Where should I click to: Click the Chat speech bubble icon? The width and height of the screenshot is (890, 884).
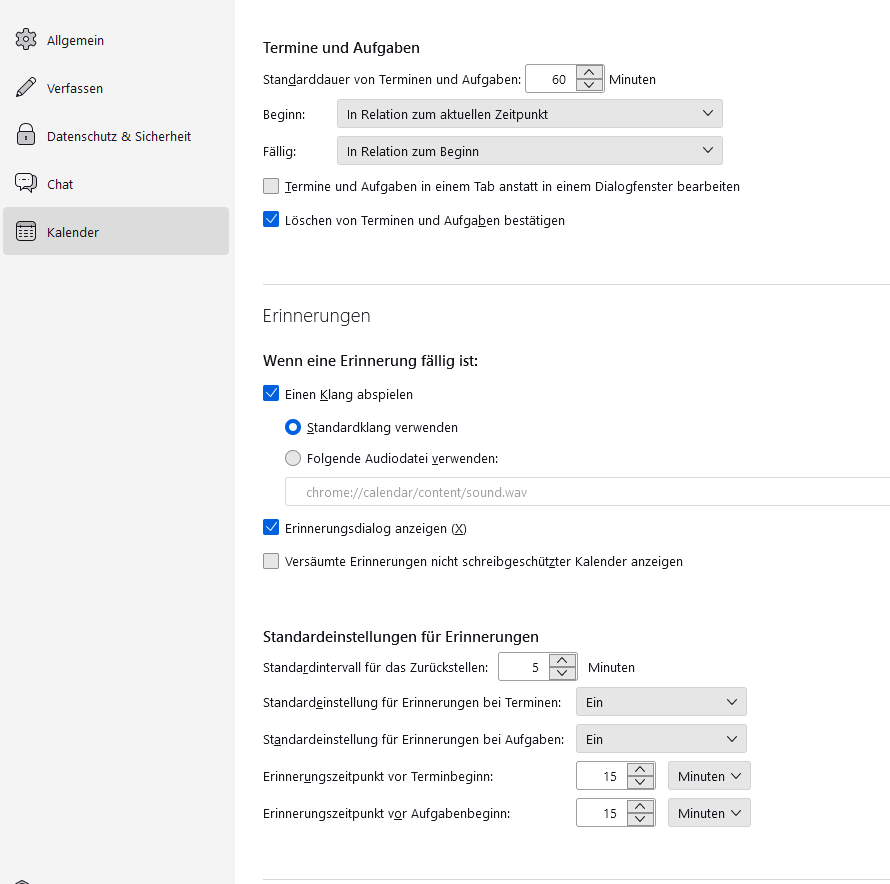[x=26, y=184]
